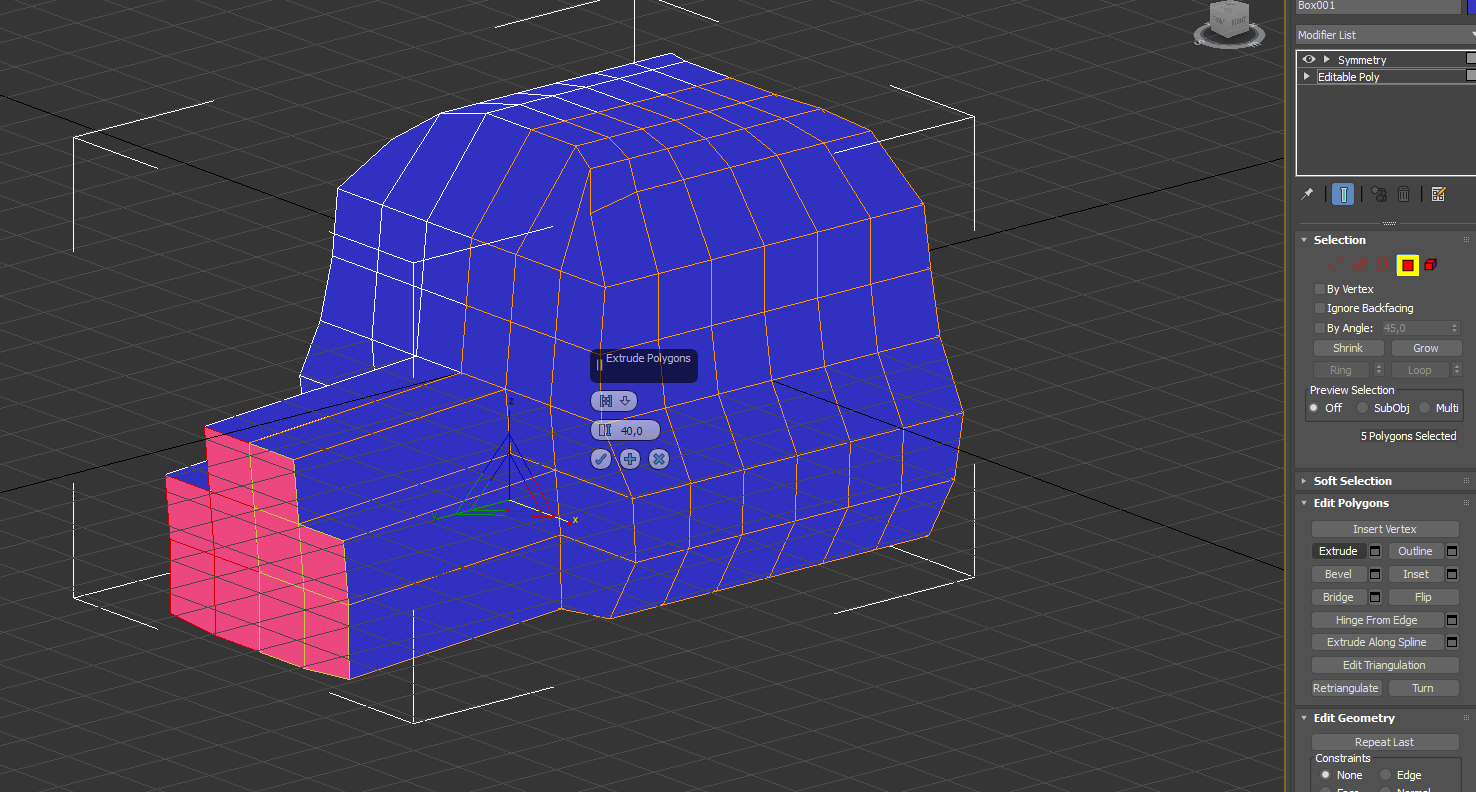This screenshot has height=792, width=1476.
Task: Select Edge constraint radio
Action: 1386,775
